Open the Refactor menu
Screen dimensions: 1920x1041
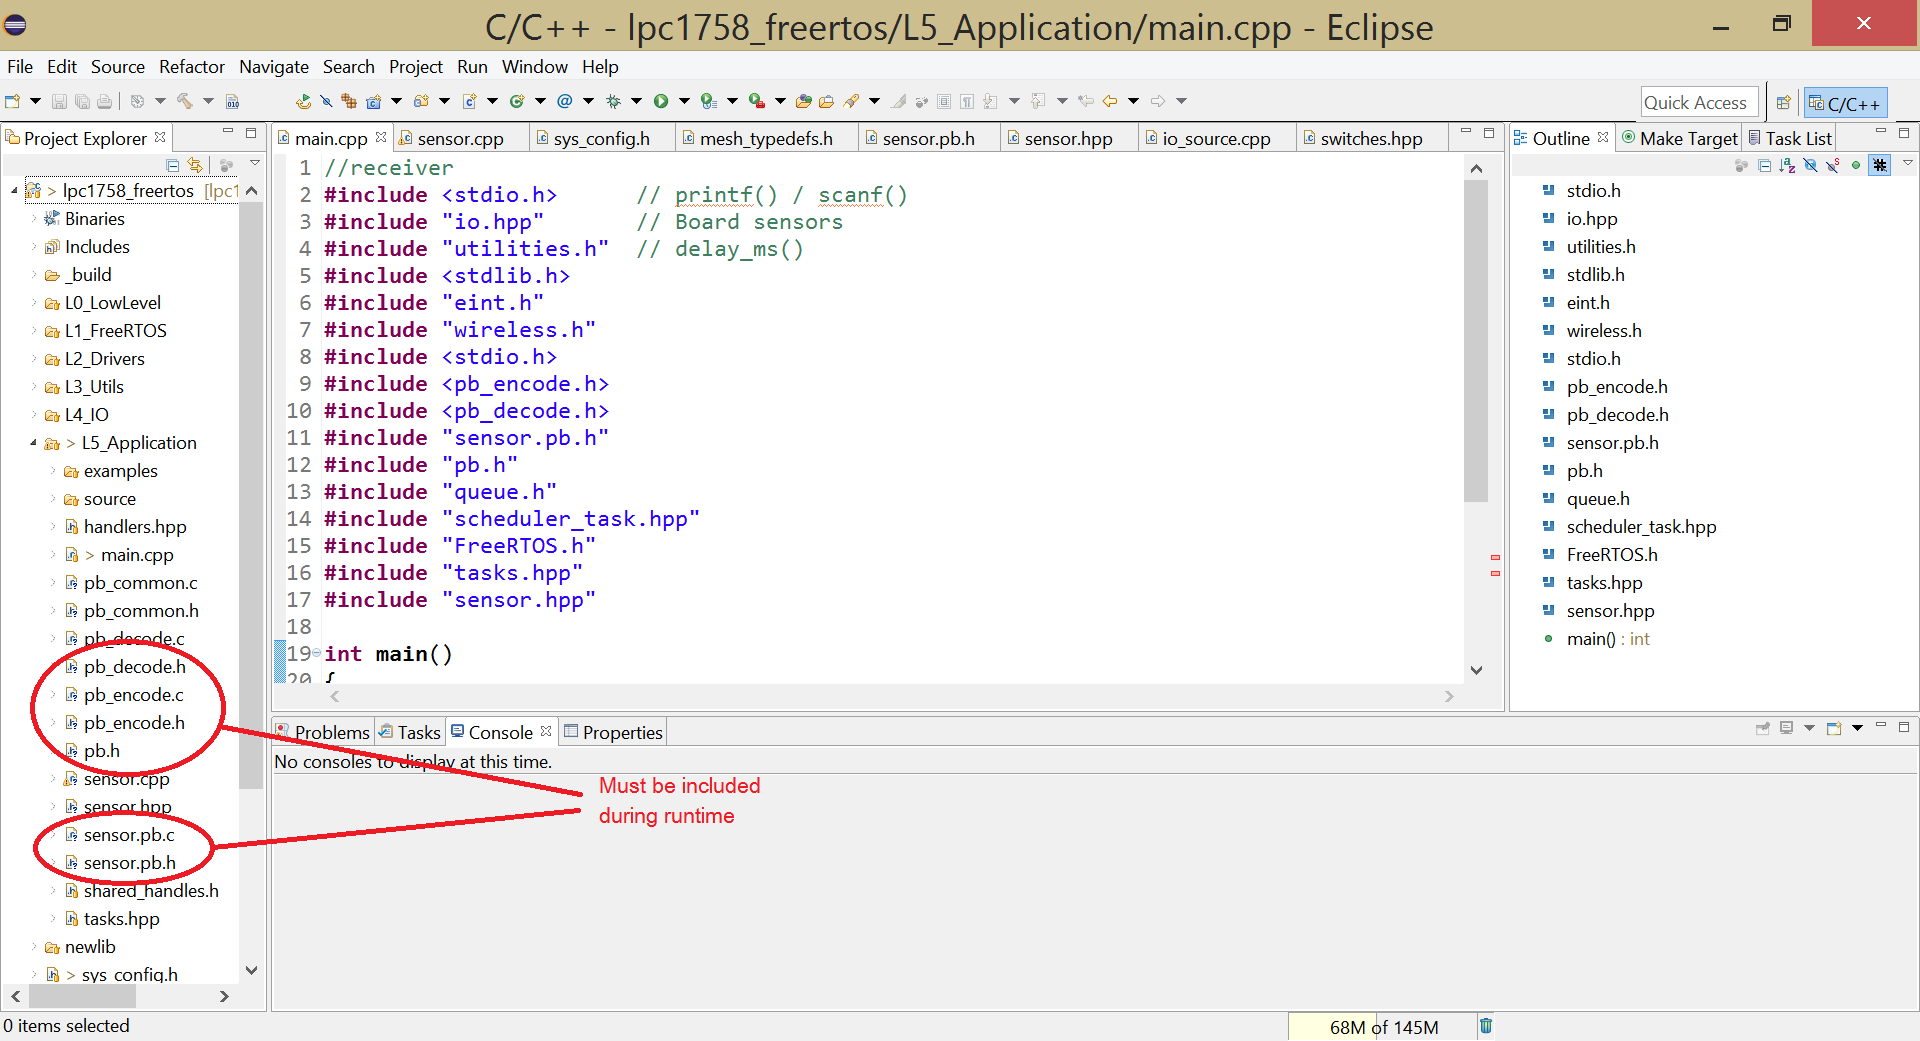tap(192, 67)
